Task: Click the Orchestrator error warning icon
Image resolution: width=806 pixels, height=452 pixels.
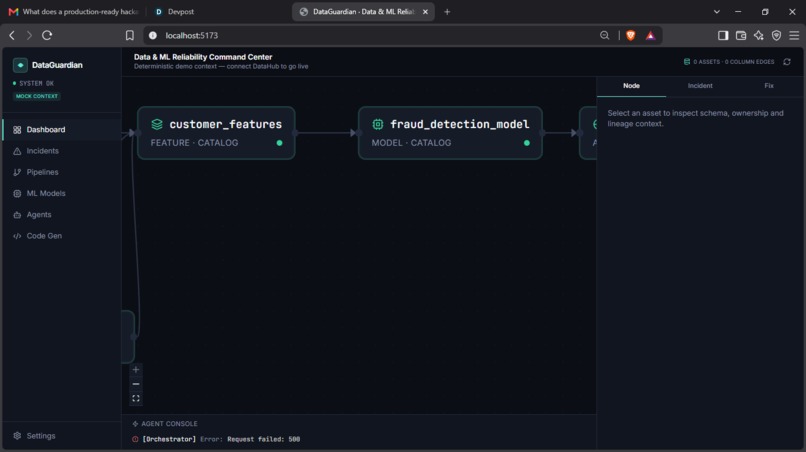Action: click(x=135, y=439)
